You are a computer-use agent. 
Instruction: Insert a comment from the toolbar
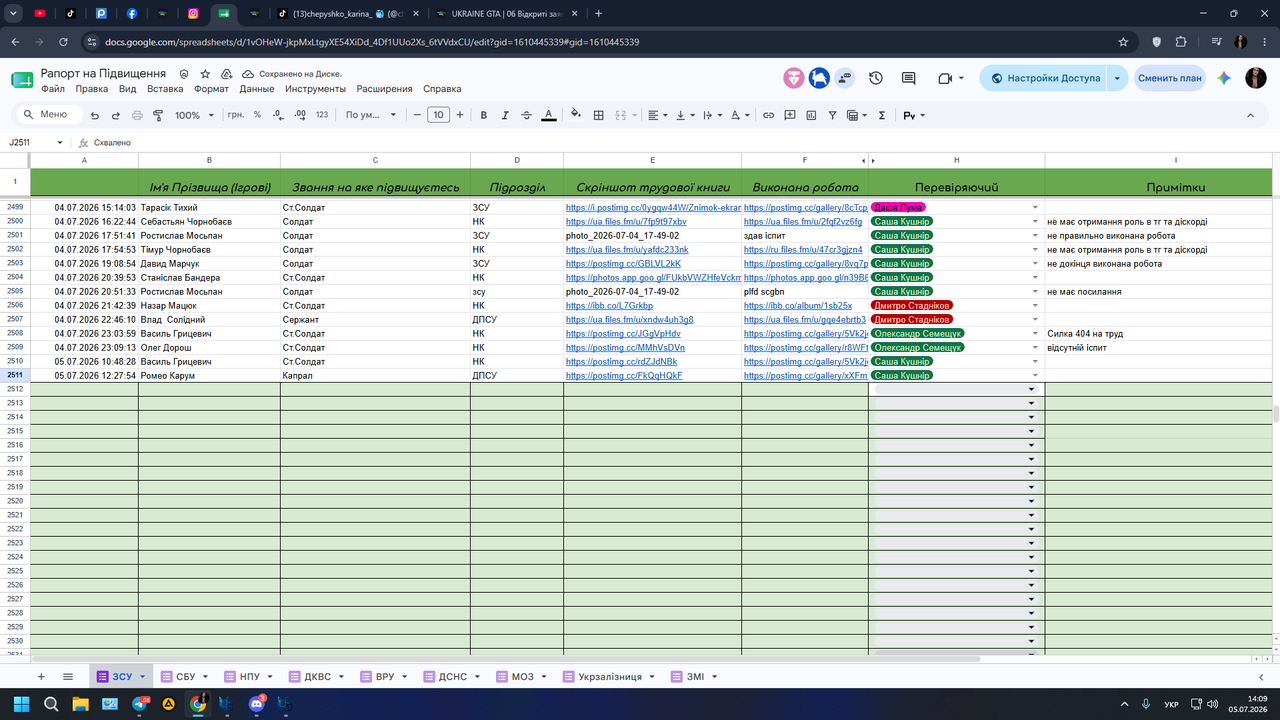[790, 115]
